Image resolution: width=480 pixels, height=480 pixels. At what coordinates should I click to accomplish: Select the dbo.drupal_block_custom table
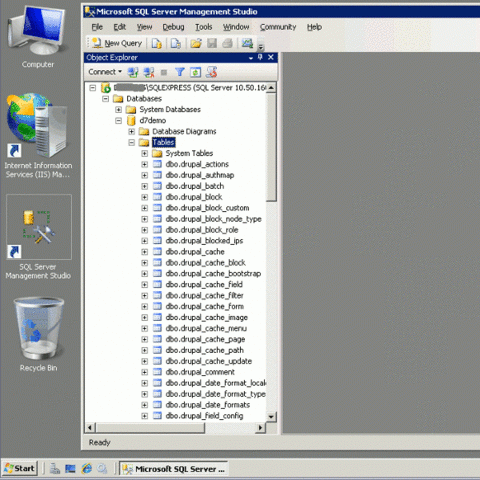pos(207,208)
